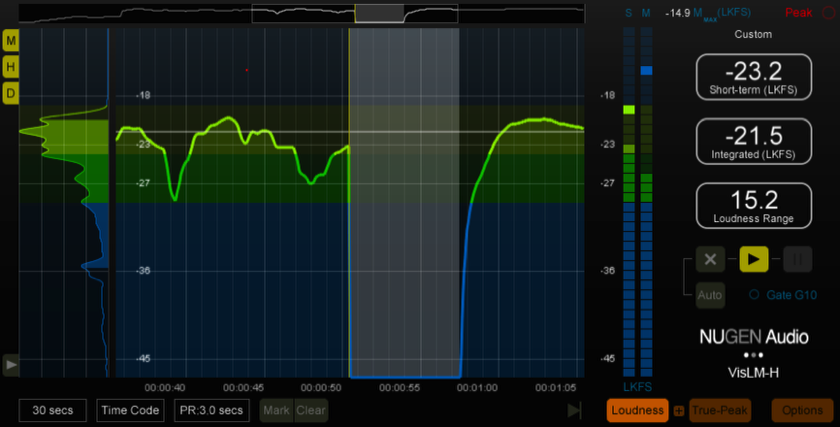Switch to True-Peak view
The image size is (840, 427).
coord(719,410)
